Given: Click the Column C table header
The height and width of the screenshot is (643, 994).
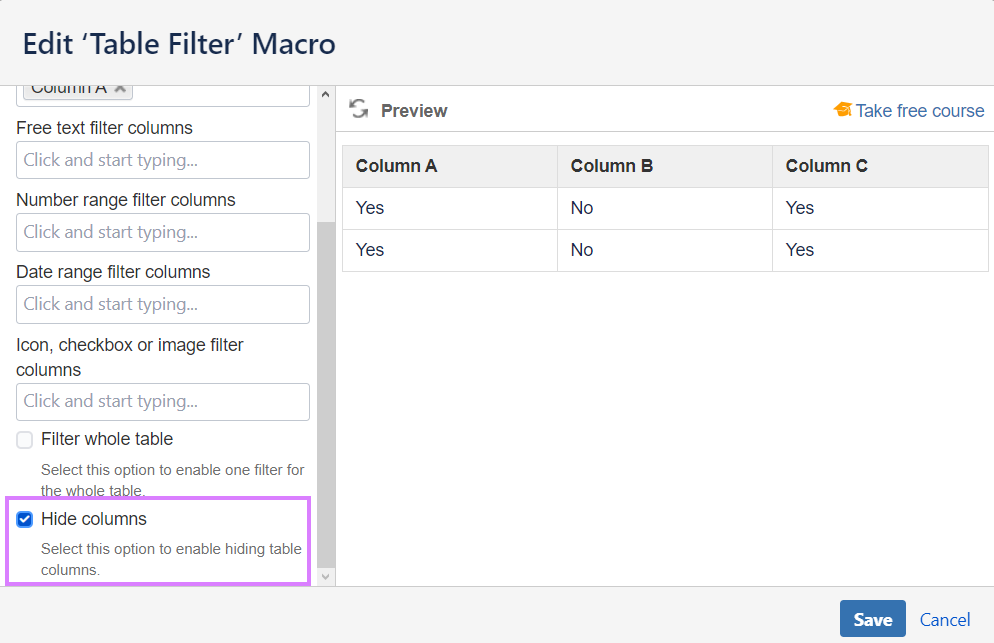Looking at the screenshot, I should [x=827, y=166].
